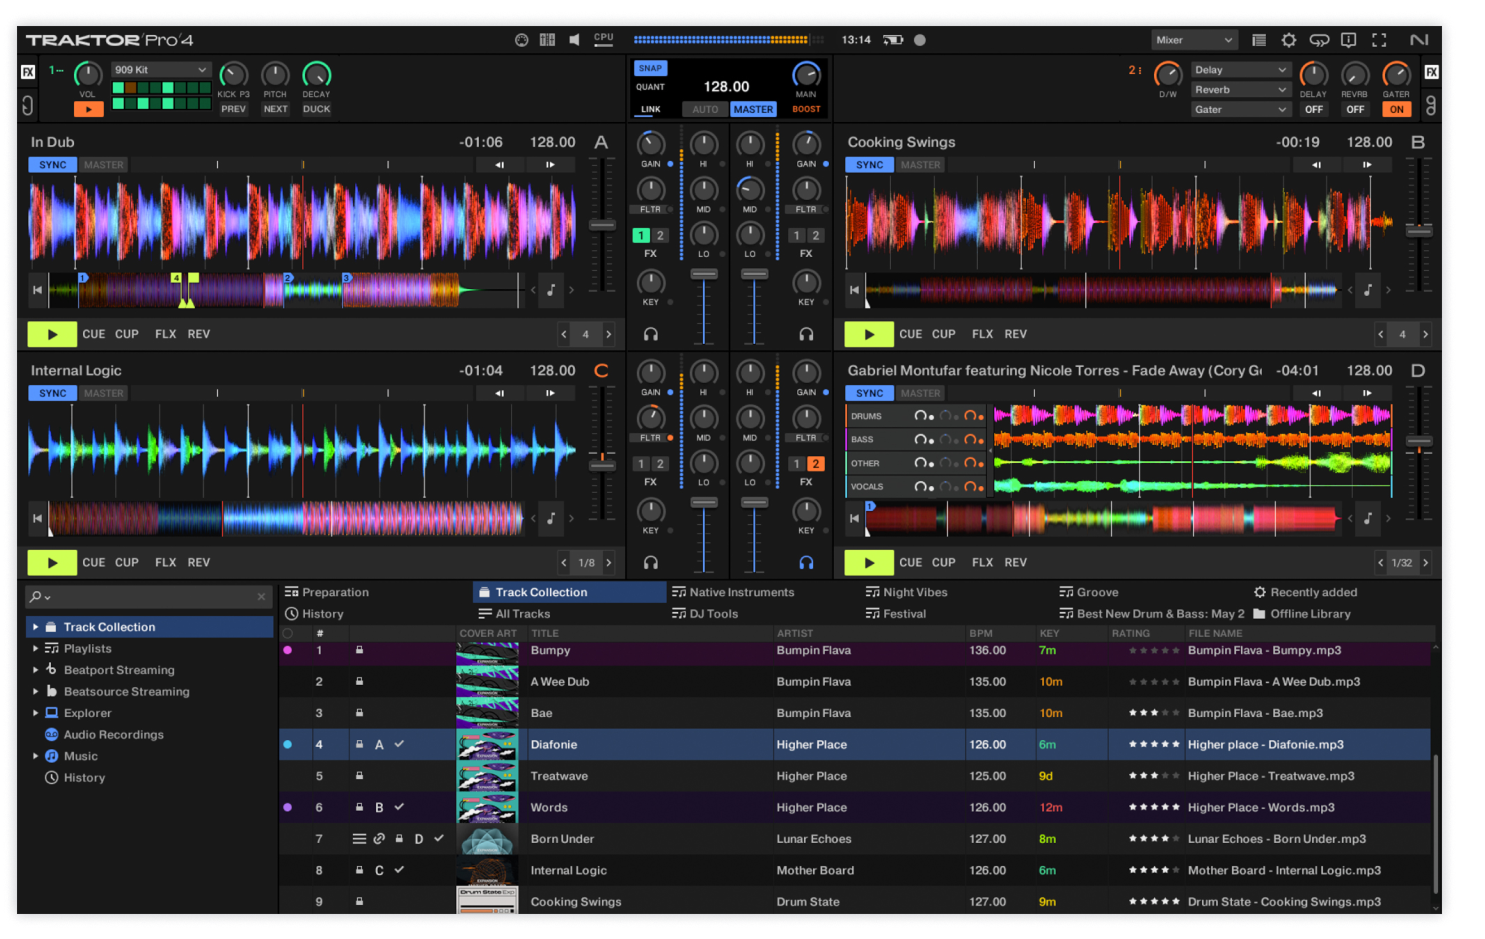This screenshot has height=939, width=1485.
Task: Toggle FX unit 1 assign on channel A
Action: (x=641, y=236)
